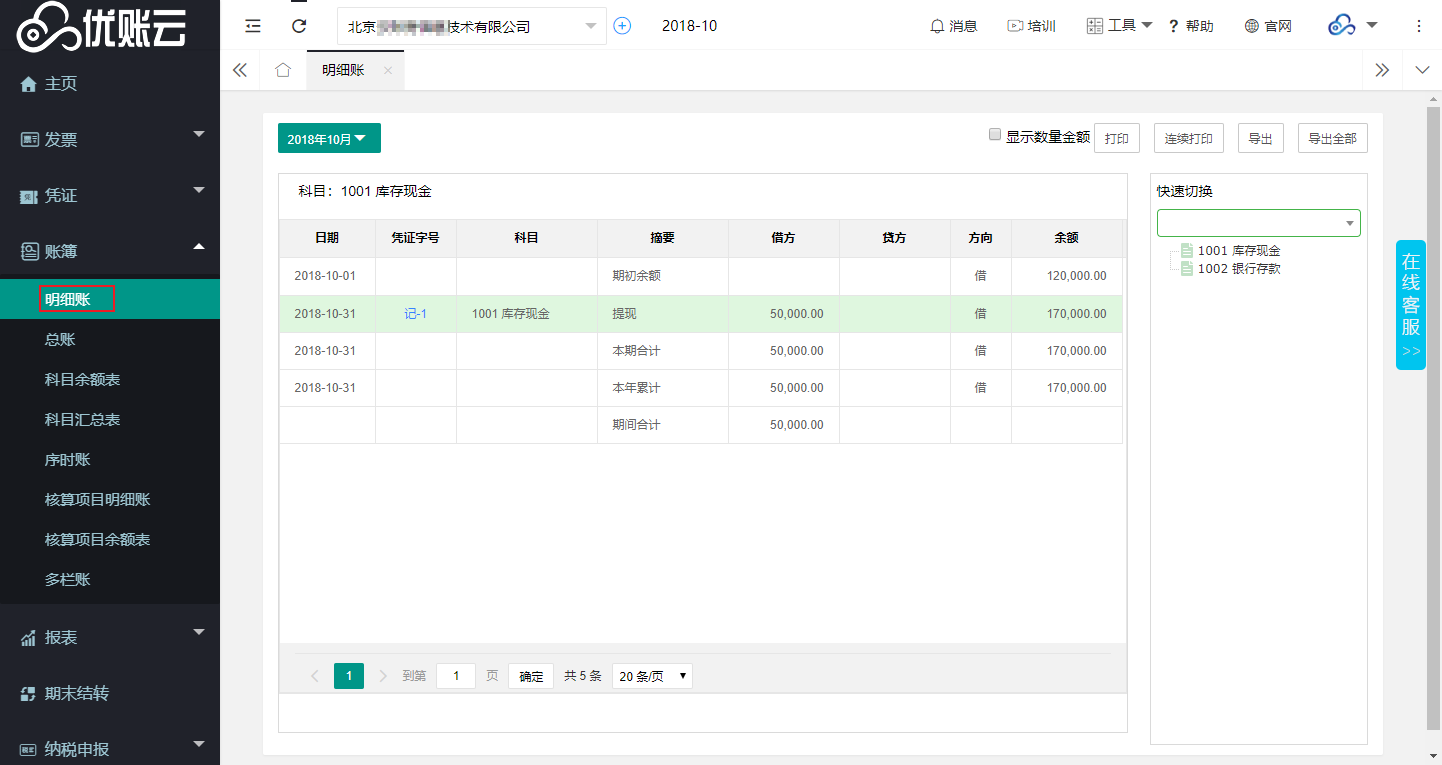The image size is (1442, 765).
Task: Expand the 凭证 sidebar menu
Action: 110,196
